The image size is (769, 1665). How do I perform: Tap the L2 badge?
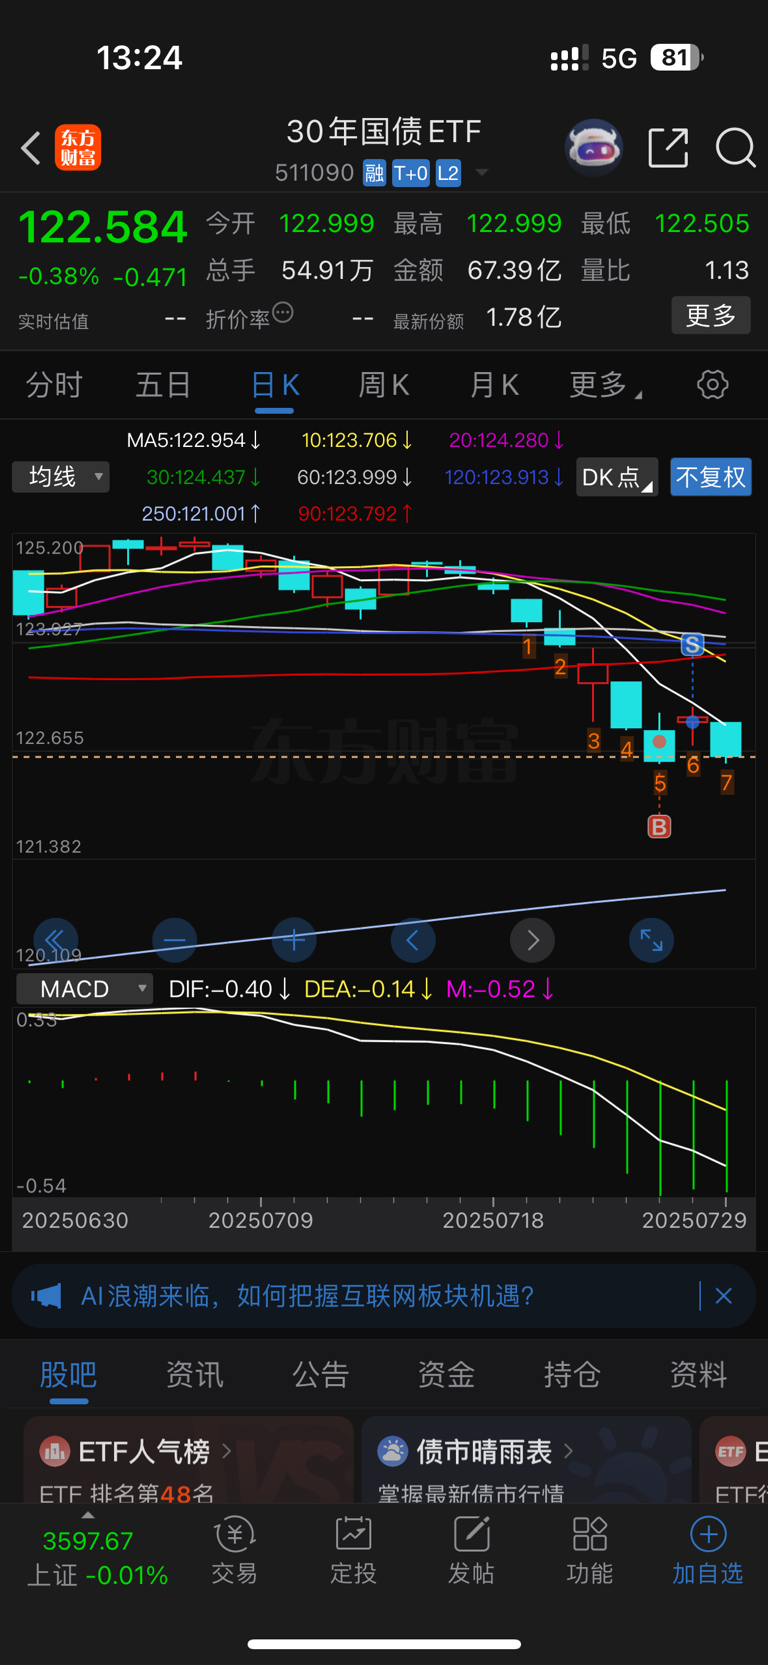click(448, 173)
